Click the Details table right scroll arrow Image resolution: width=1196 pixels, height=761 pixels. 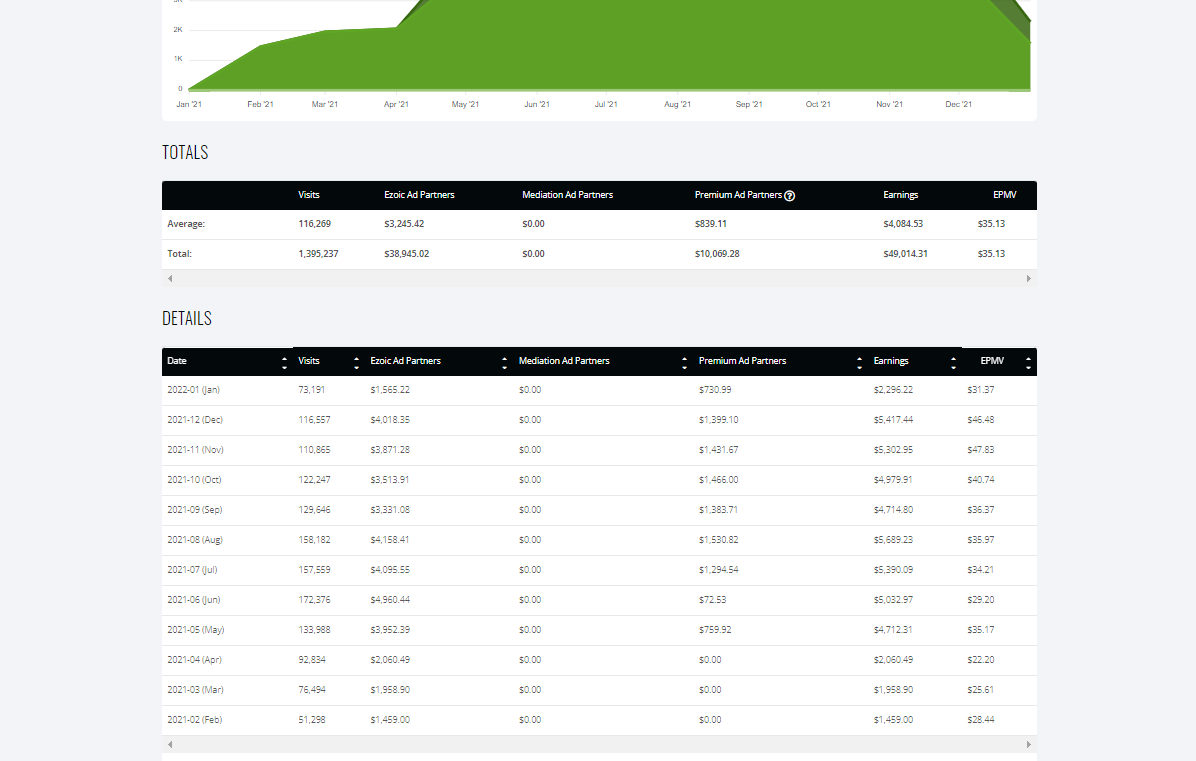[1028, 744]
